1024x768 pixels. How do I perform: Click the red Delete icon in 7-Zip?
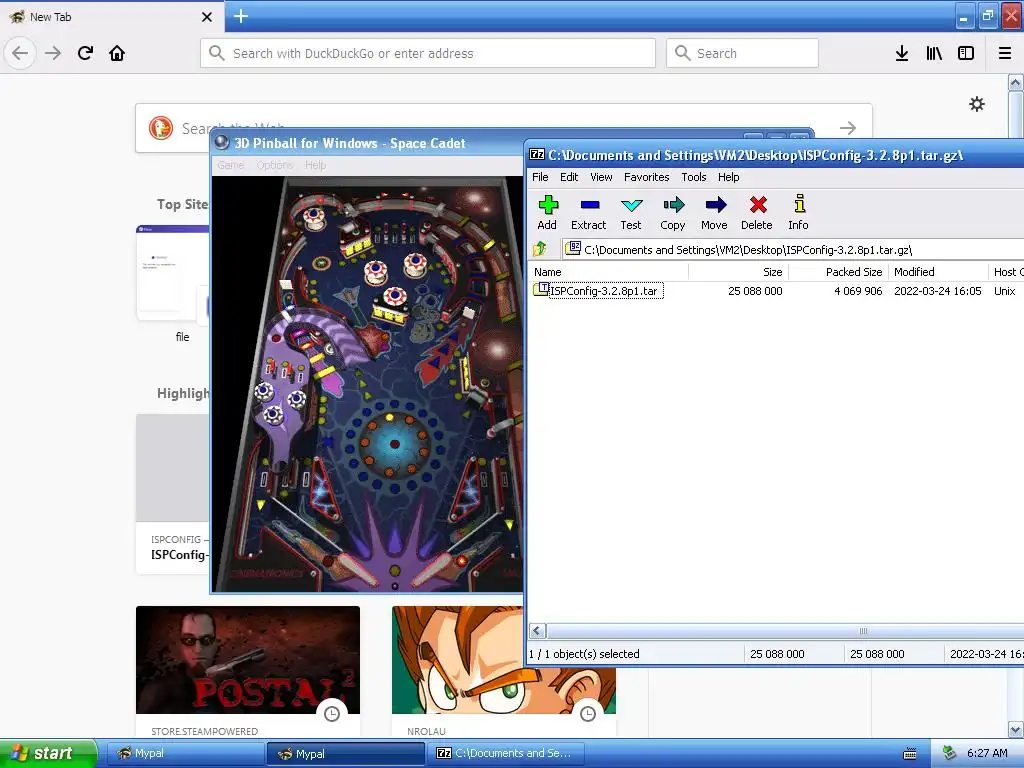[x=757, y=213]
